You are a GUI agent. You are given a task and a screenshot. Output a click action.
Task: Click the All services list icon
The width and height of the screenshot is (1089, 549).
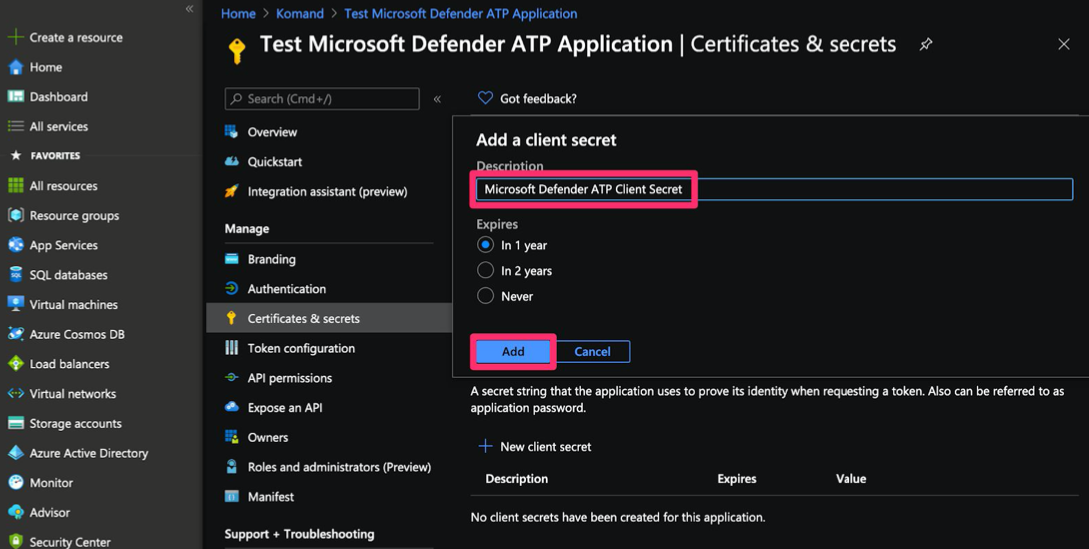click(15, 126)
